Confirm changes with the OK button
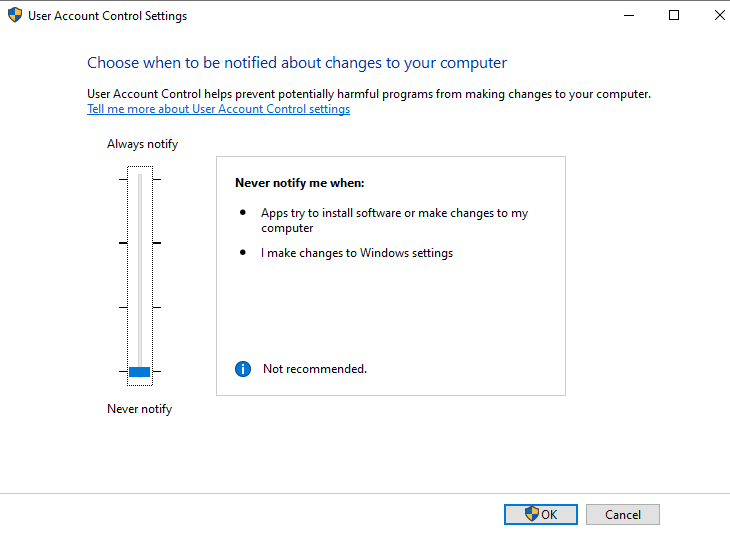 coord(540,514)
